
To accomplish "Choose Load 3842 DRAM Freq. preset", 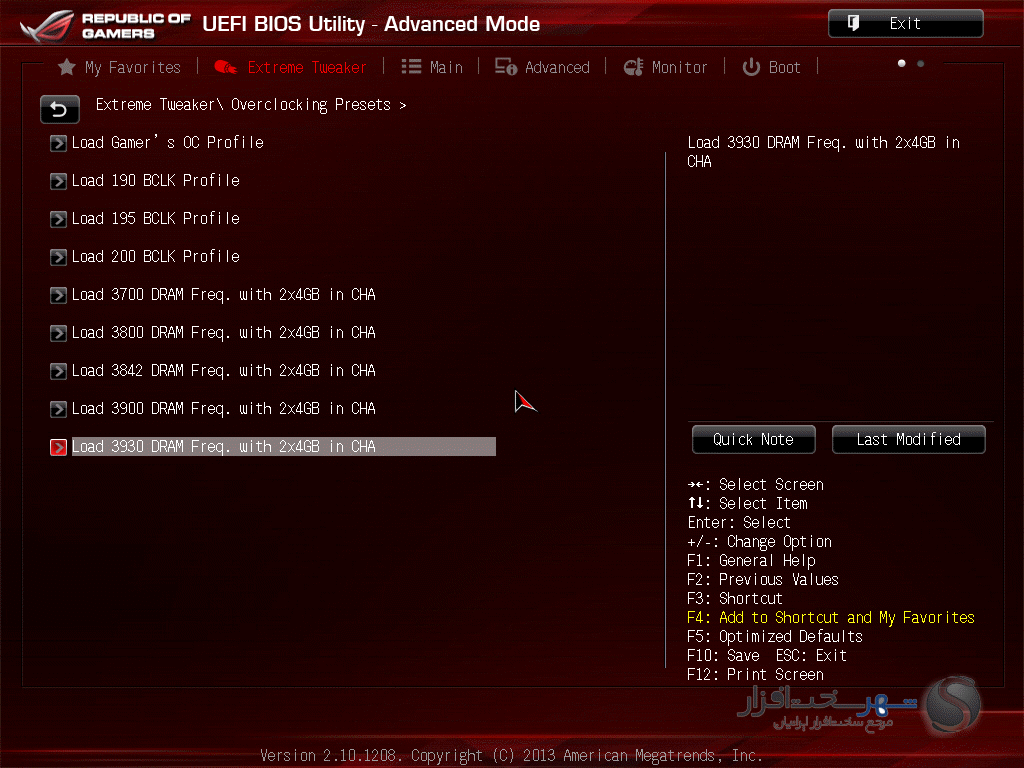I will [224, 370].
